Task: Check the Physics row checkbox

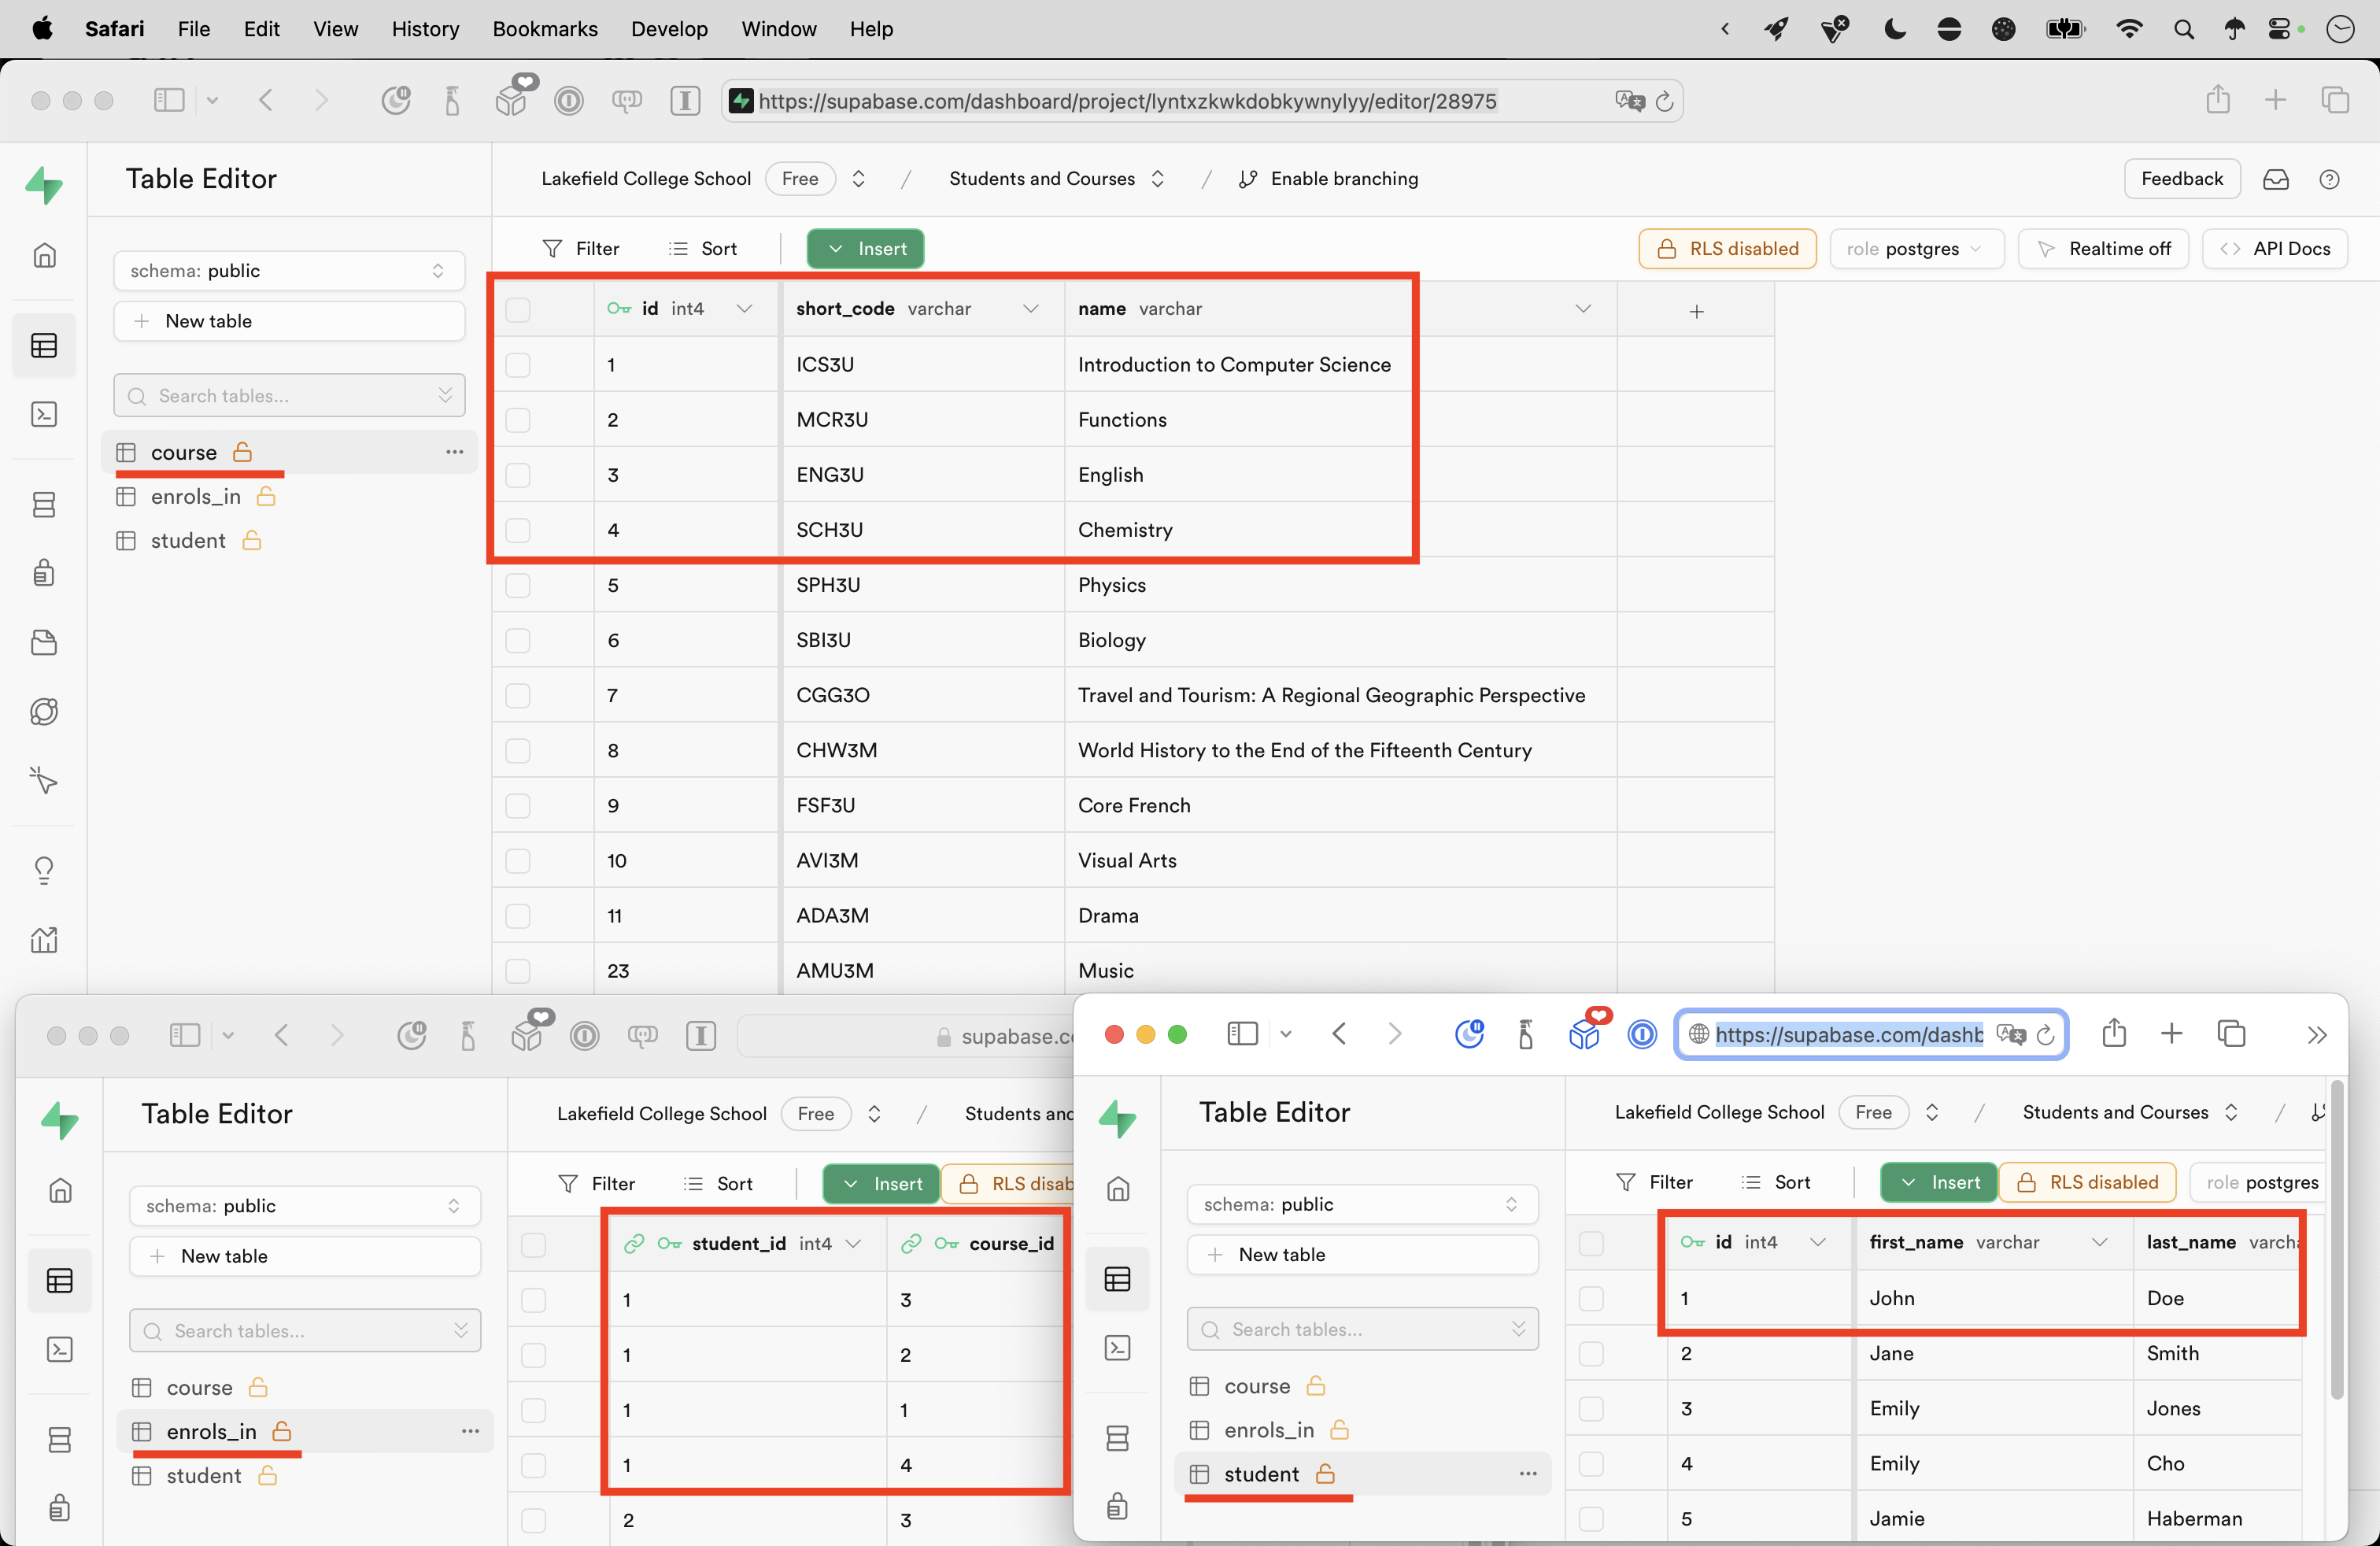Action: click(518, 585)
